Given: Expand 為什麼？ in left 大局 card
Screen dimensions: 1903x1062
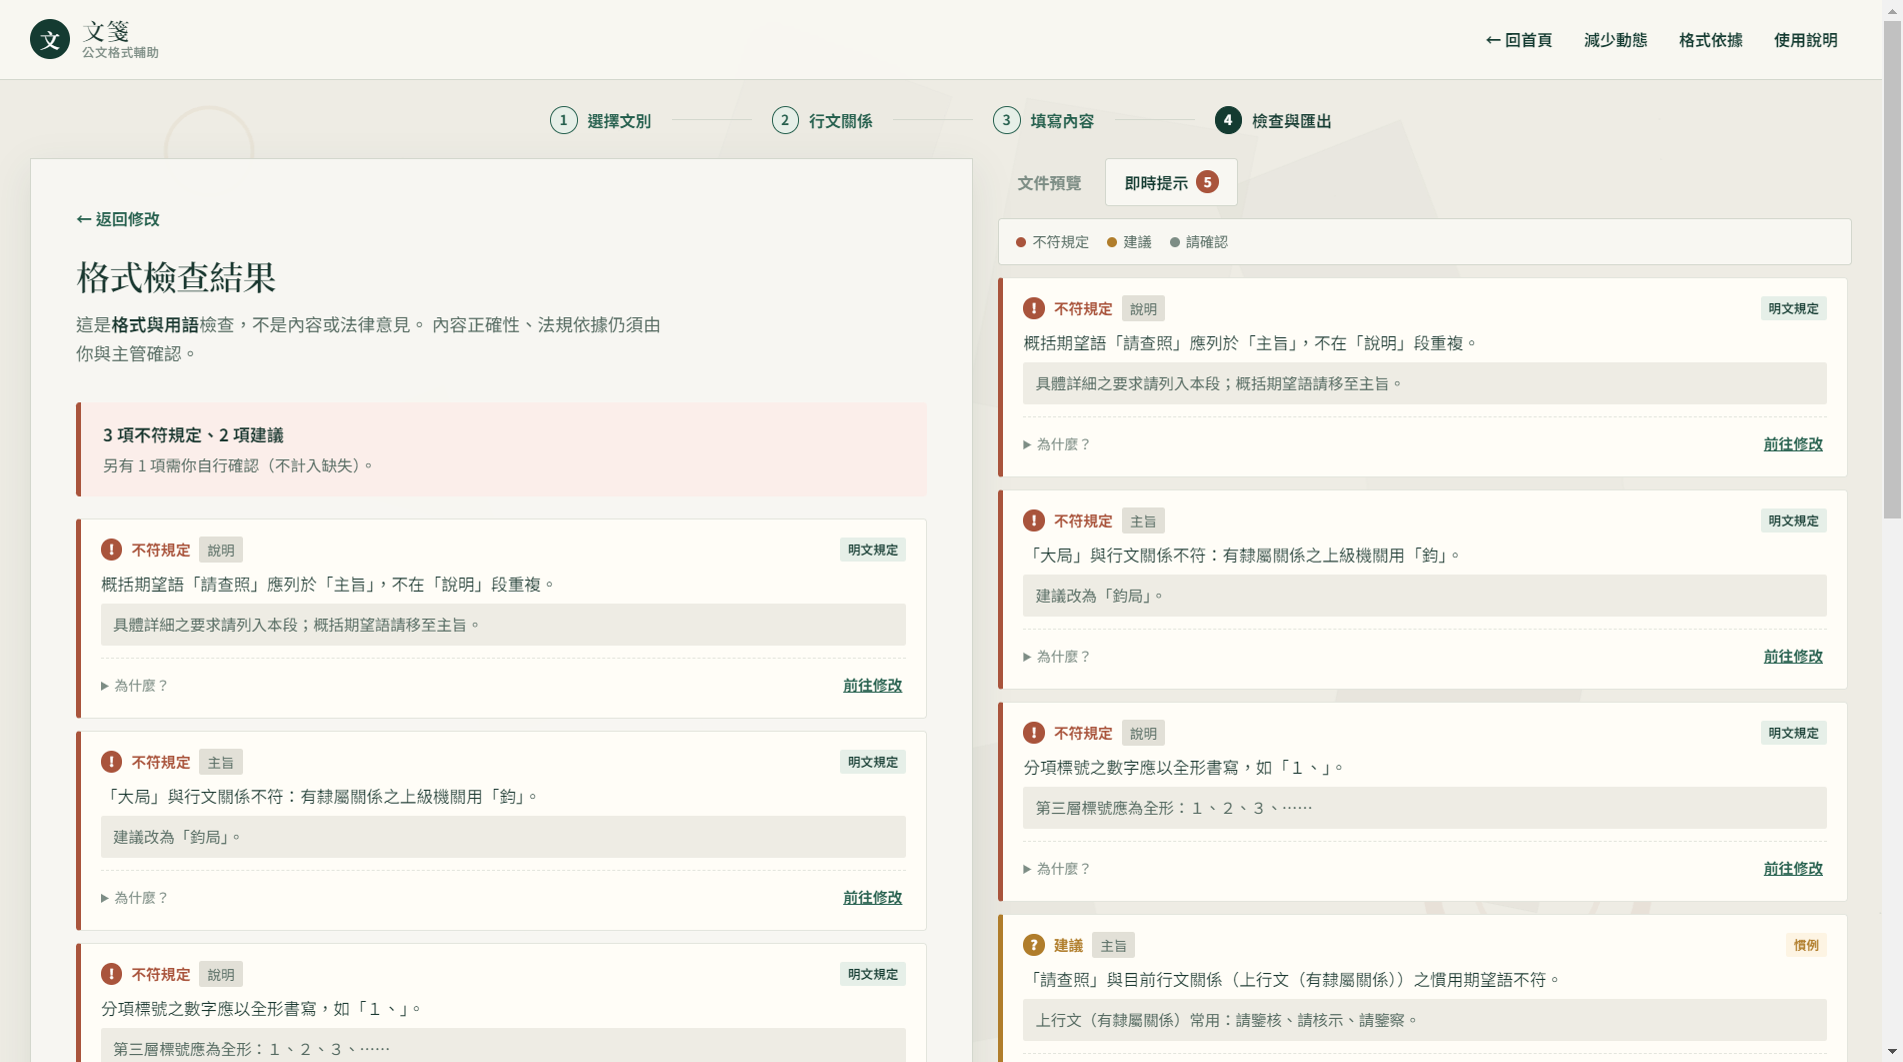Looking at the screenshot, I should pos(135,898).
